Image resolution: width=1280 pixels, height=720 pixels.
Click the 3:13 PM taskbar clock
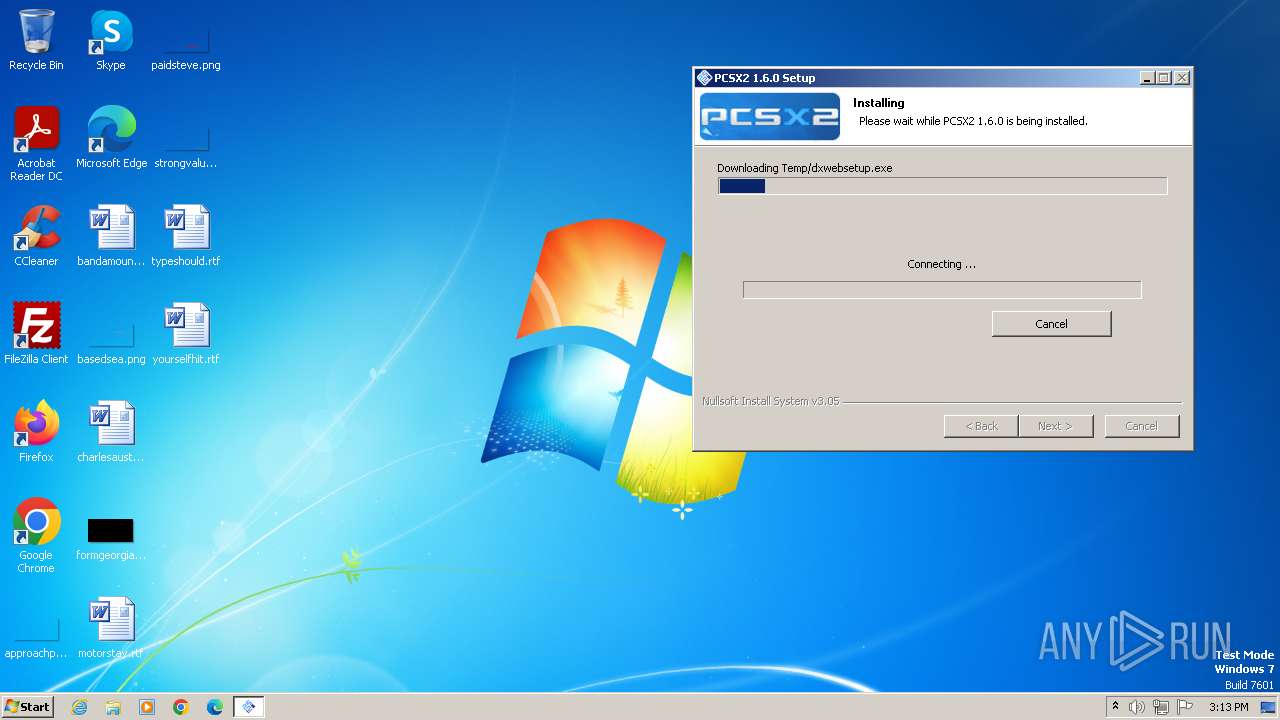(x=1228, y=707)
